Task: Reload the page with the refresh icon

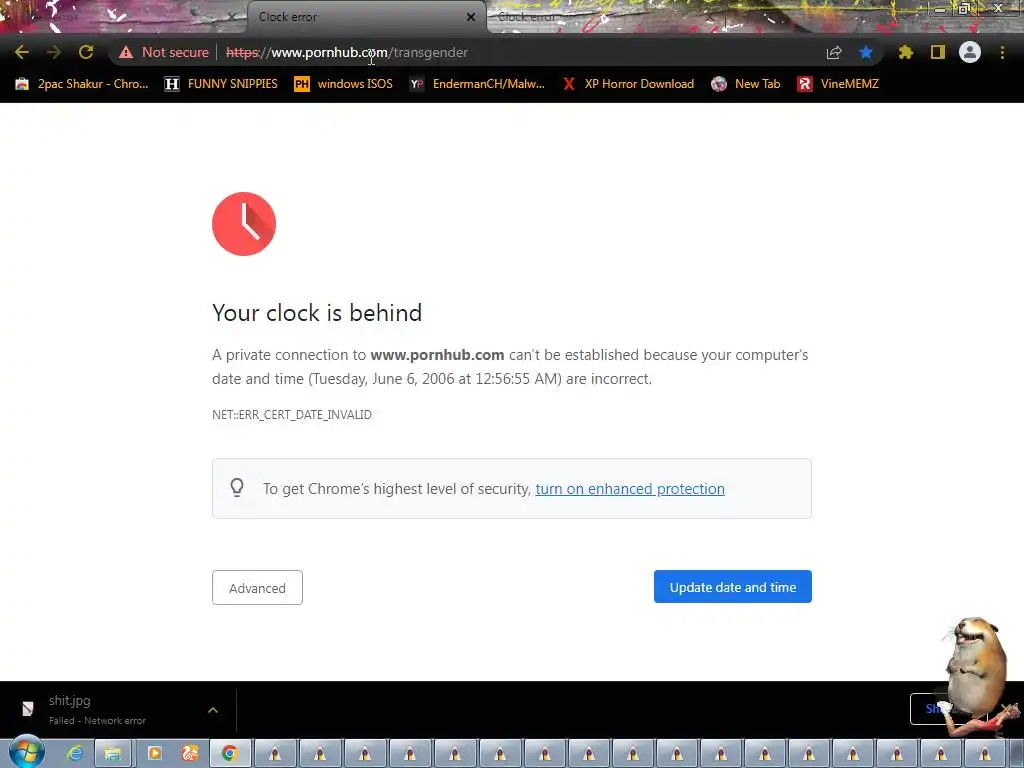Action: [x=86, y=52]
